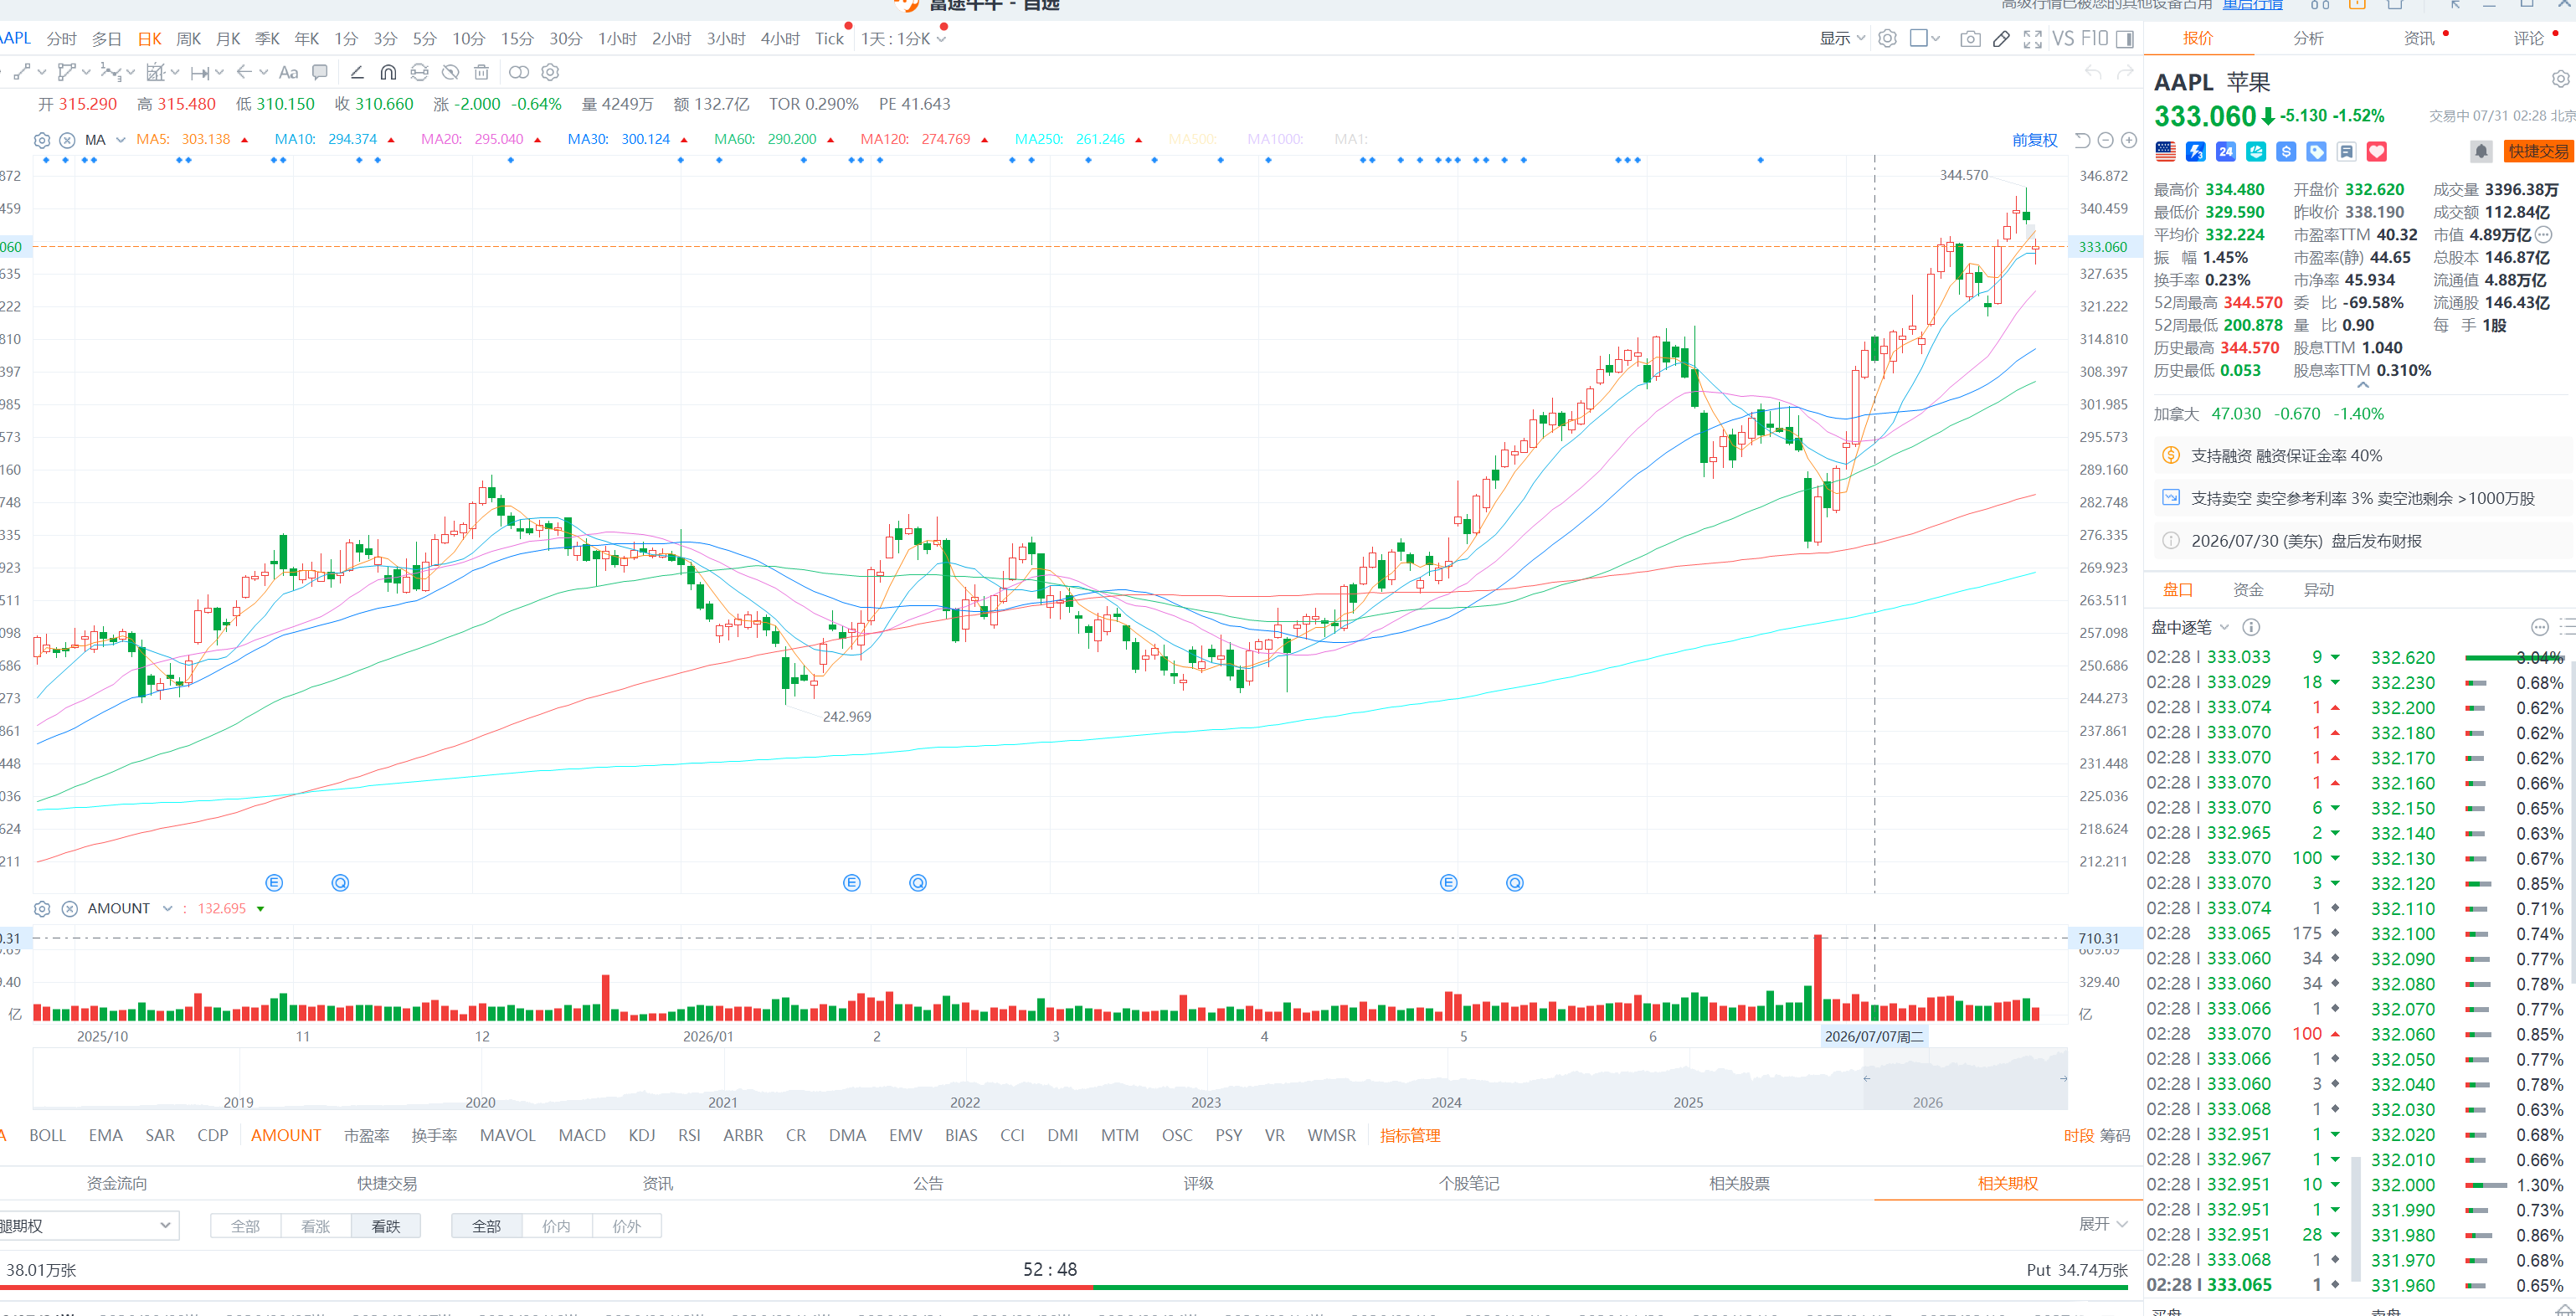The width and height of the screenshot is (2576, 1316).
Task: Click the blue dollar sign icon
Action: [x=2286, y=151]
